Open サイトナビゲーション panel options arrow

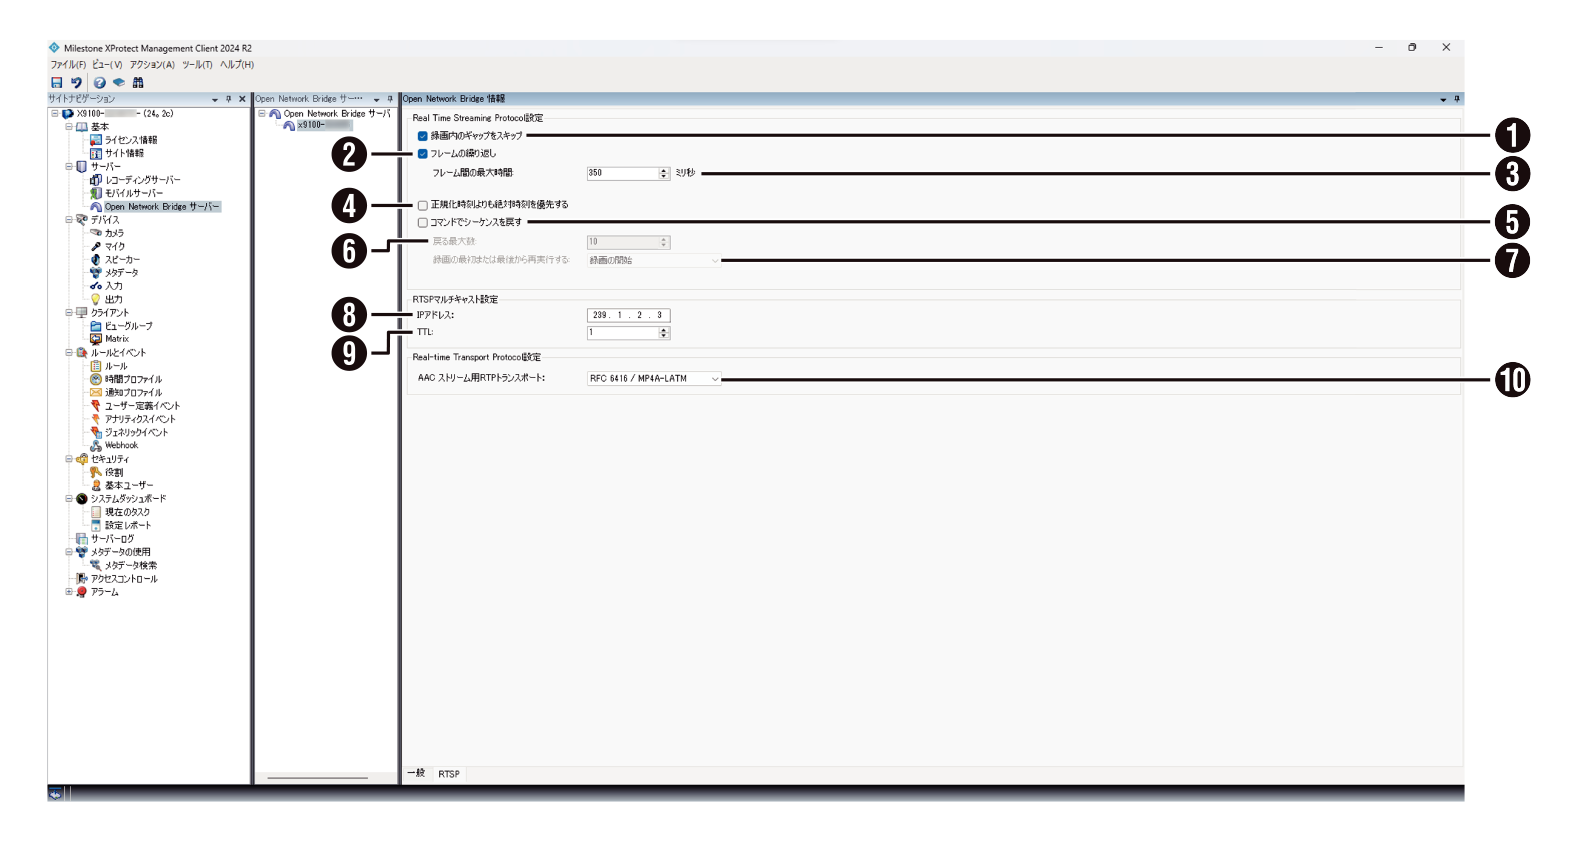215,100
